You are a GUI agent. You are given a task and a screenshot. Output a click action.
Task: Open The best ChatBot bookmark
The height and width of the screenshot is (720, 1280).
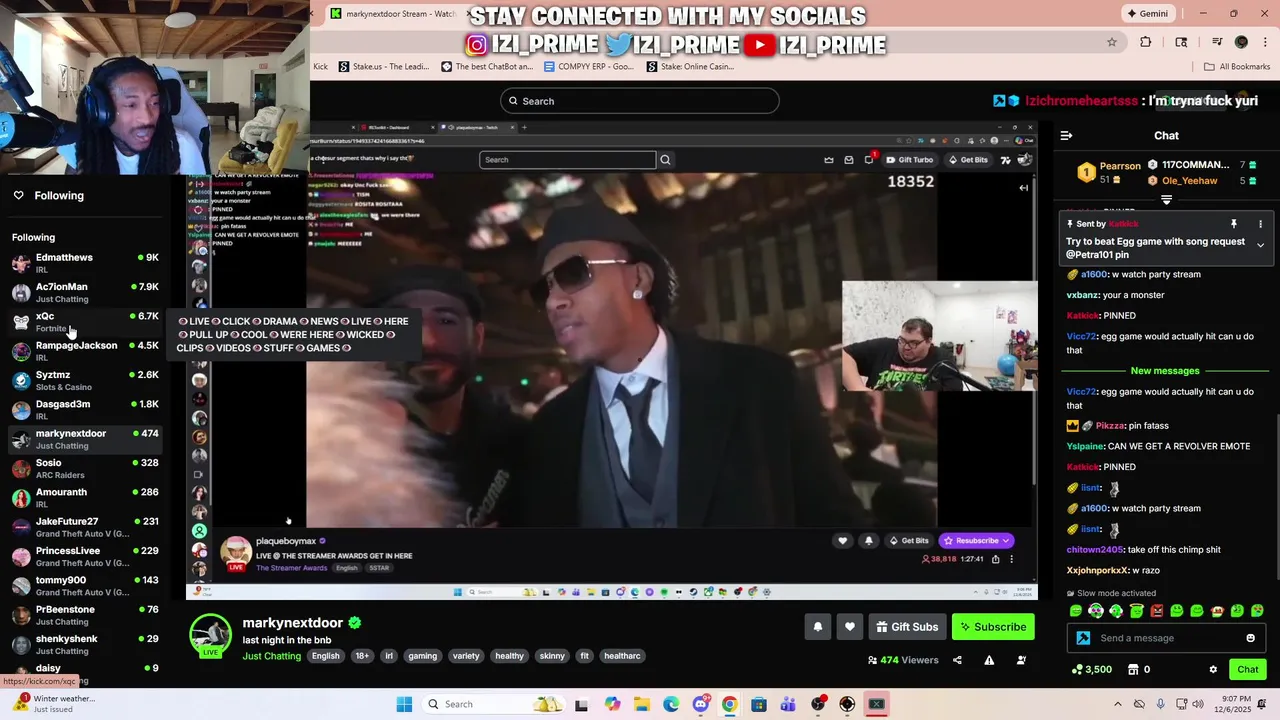click(487, 67)
